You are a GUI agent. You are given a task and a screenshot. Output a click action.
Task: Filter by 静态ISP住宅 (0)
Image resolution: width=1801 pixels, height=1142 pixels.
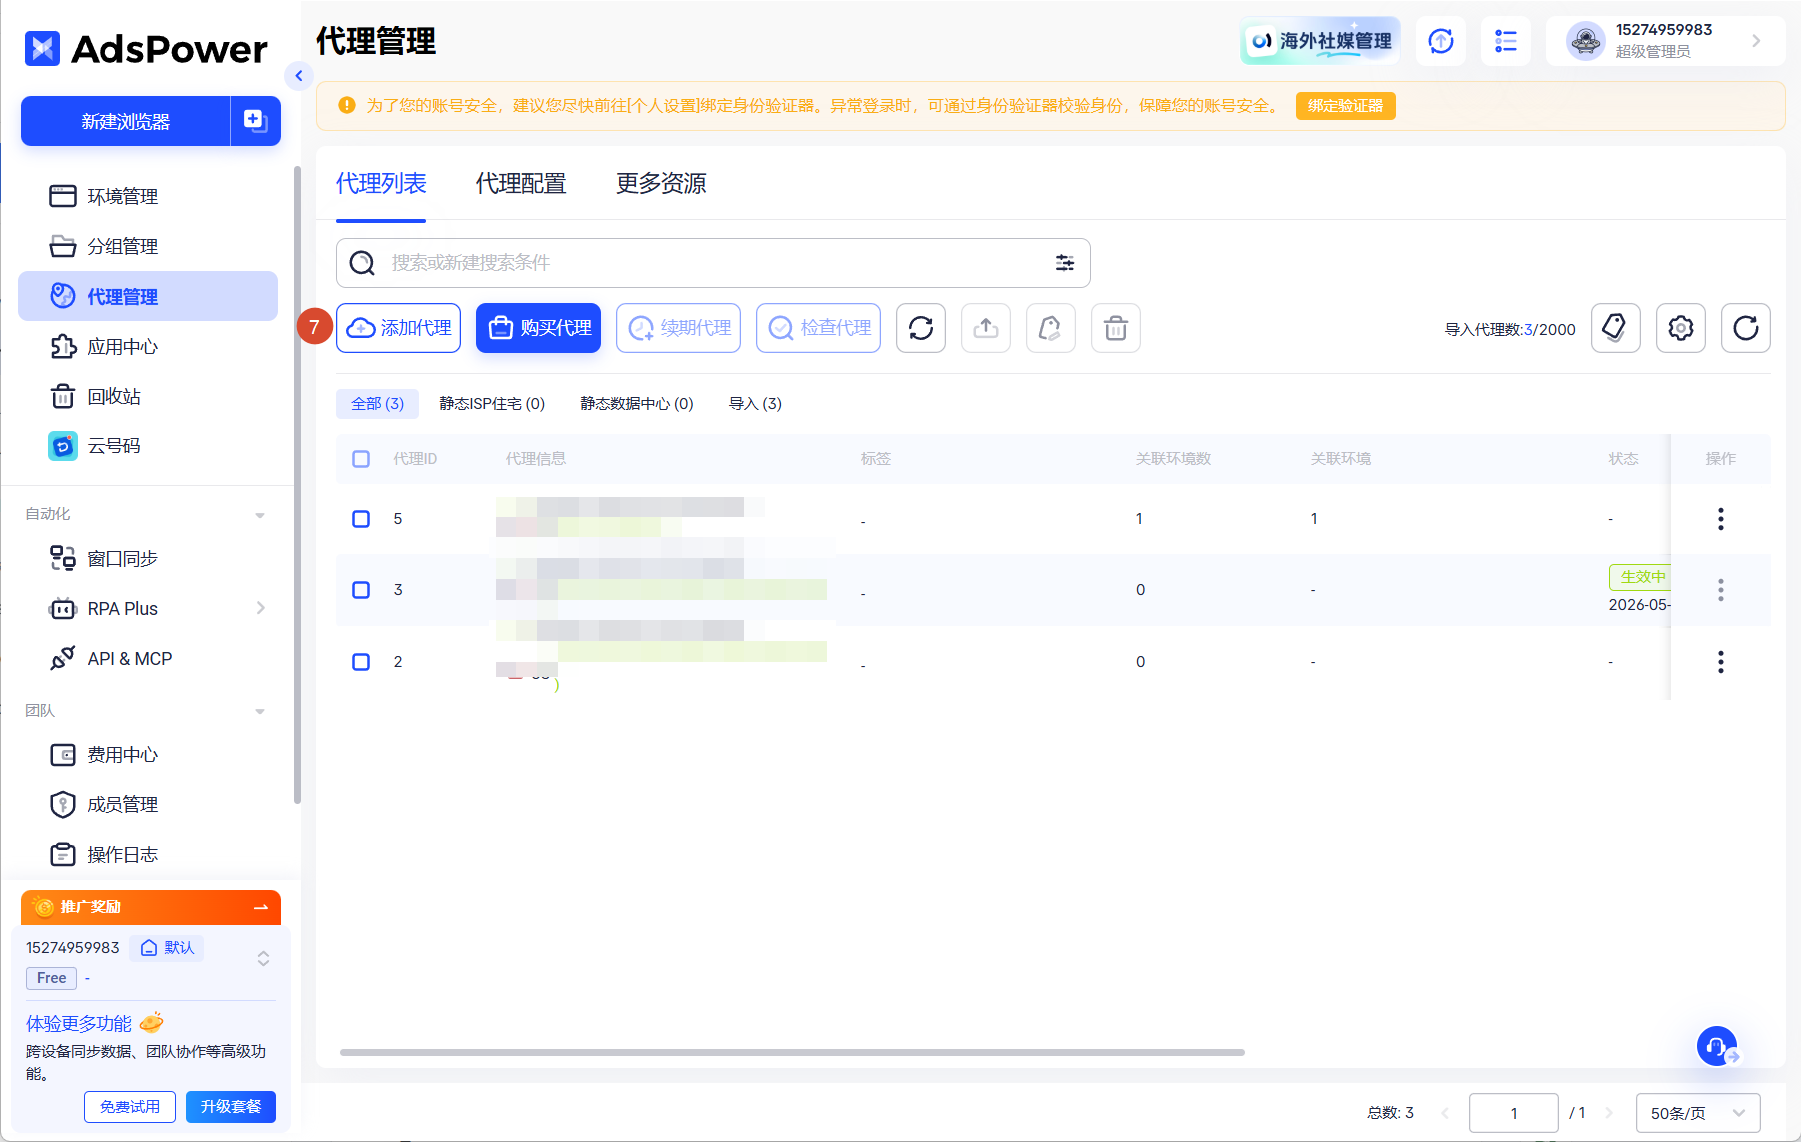(x=492, y=404)
